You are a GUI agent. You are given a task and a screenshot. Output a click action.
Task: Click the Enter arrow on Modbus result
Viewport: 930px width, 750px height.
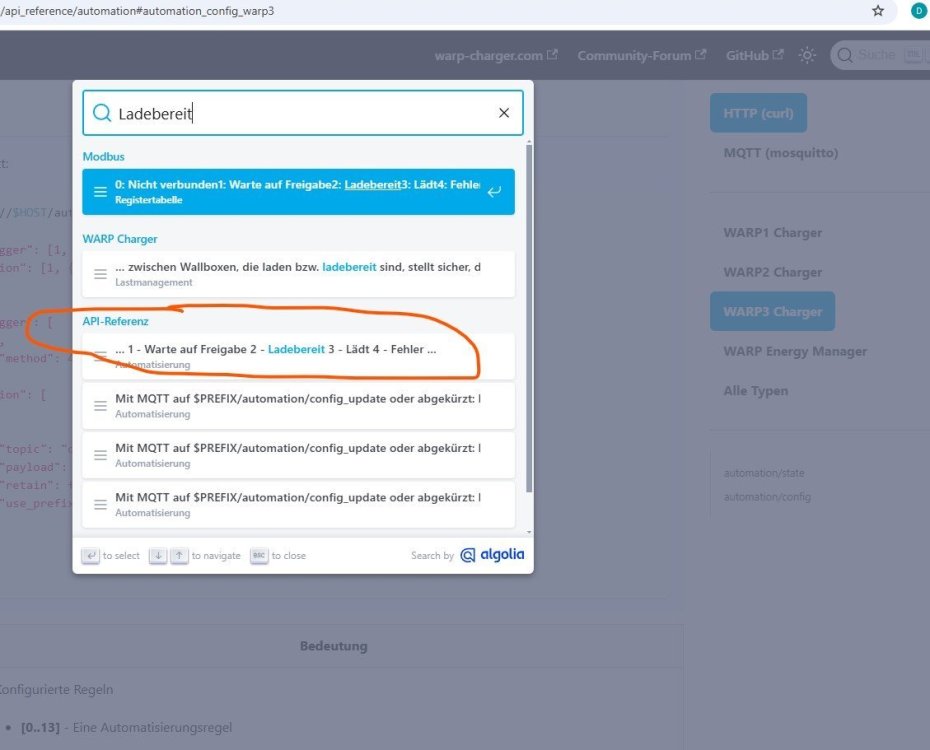pos(494,192)
